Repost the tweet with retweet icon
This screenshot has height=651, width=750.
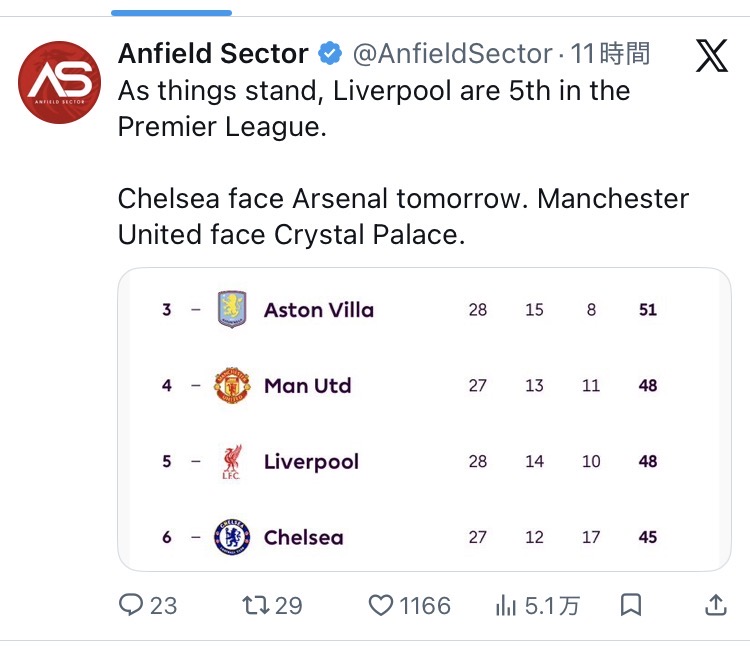tap(256, 604)
